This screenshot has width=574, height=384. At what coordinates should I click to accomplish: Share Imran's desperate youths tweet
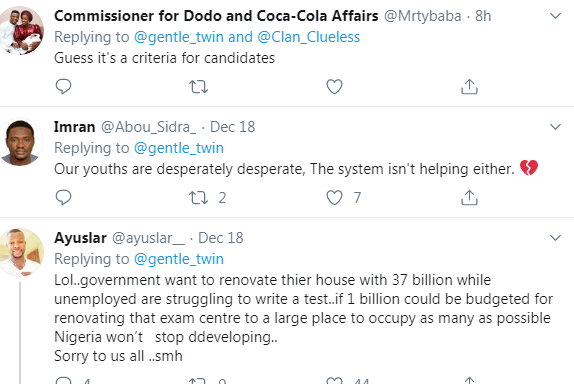469,198
